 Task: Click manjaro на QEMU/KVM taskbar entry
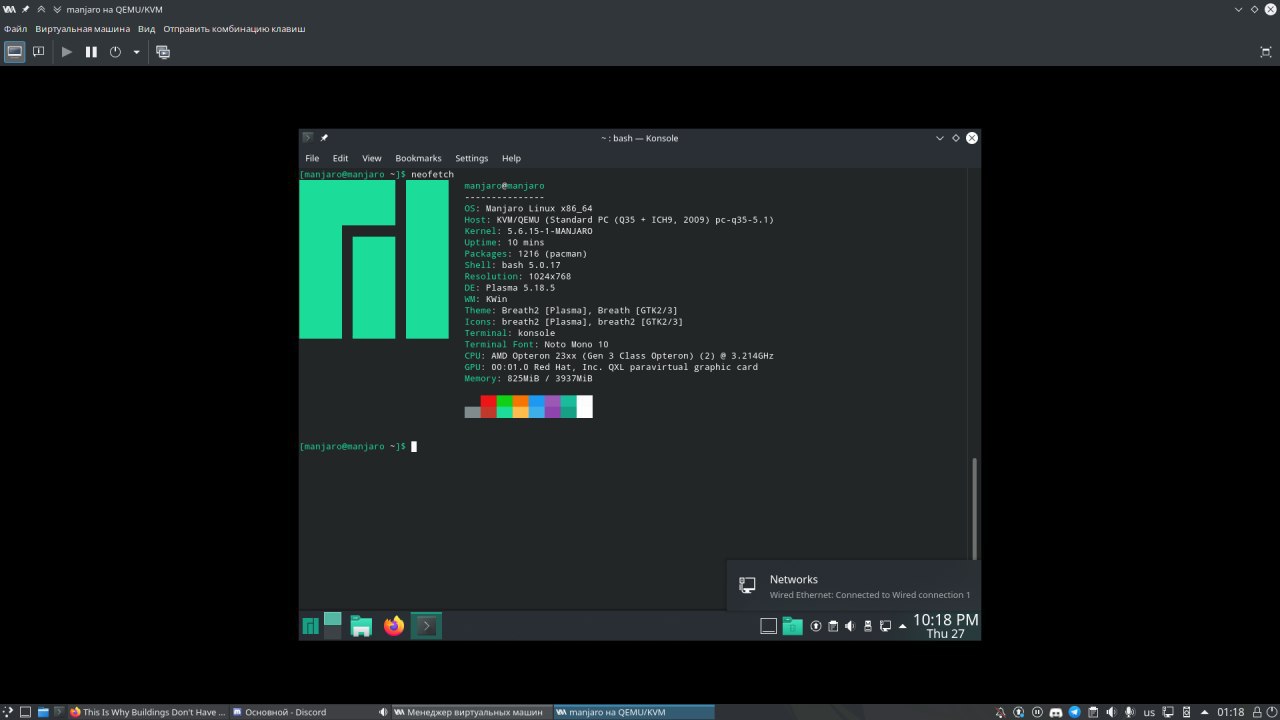click(x=634, y=712)
